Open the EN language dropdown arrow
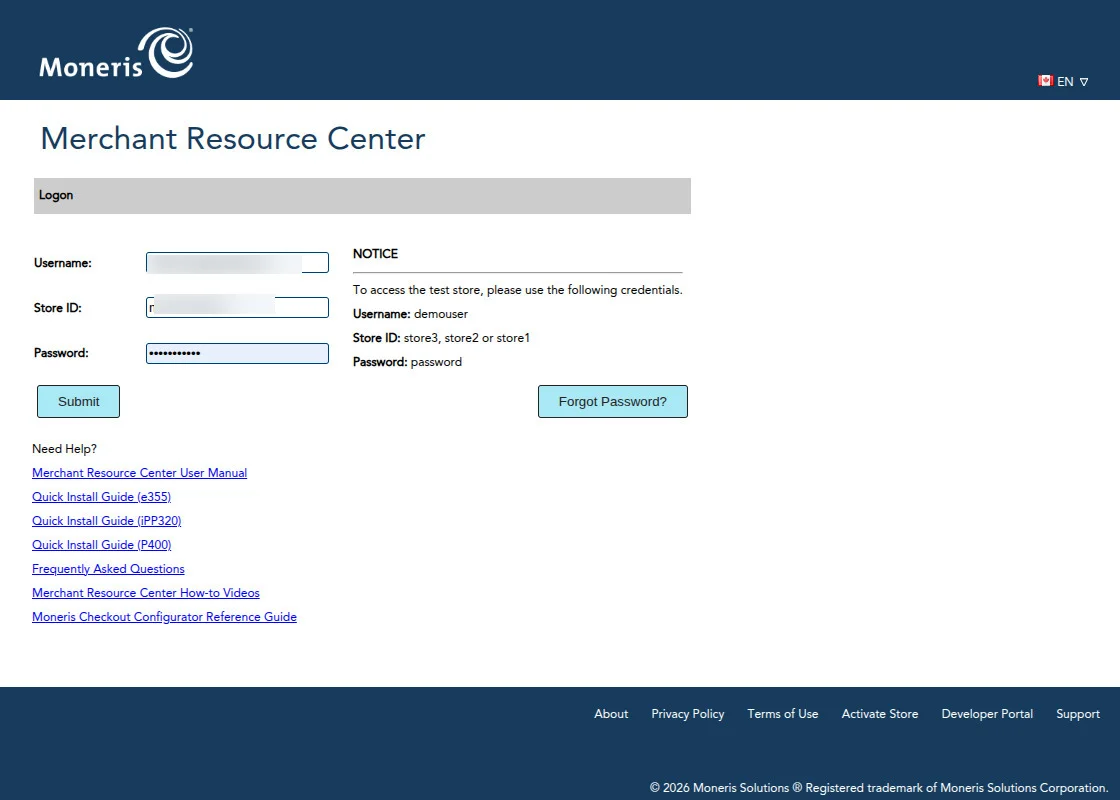 (x=1084, y=82)
